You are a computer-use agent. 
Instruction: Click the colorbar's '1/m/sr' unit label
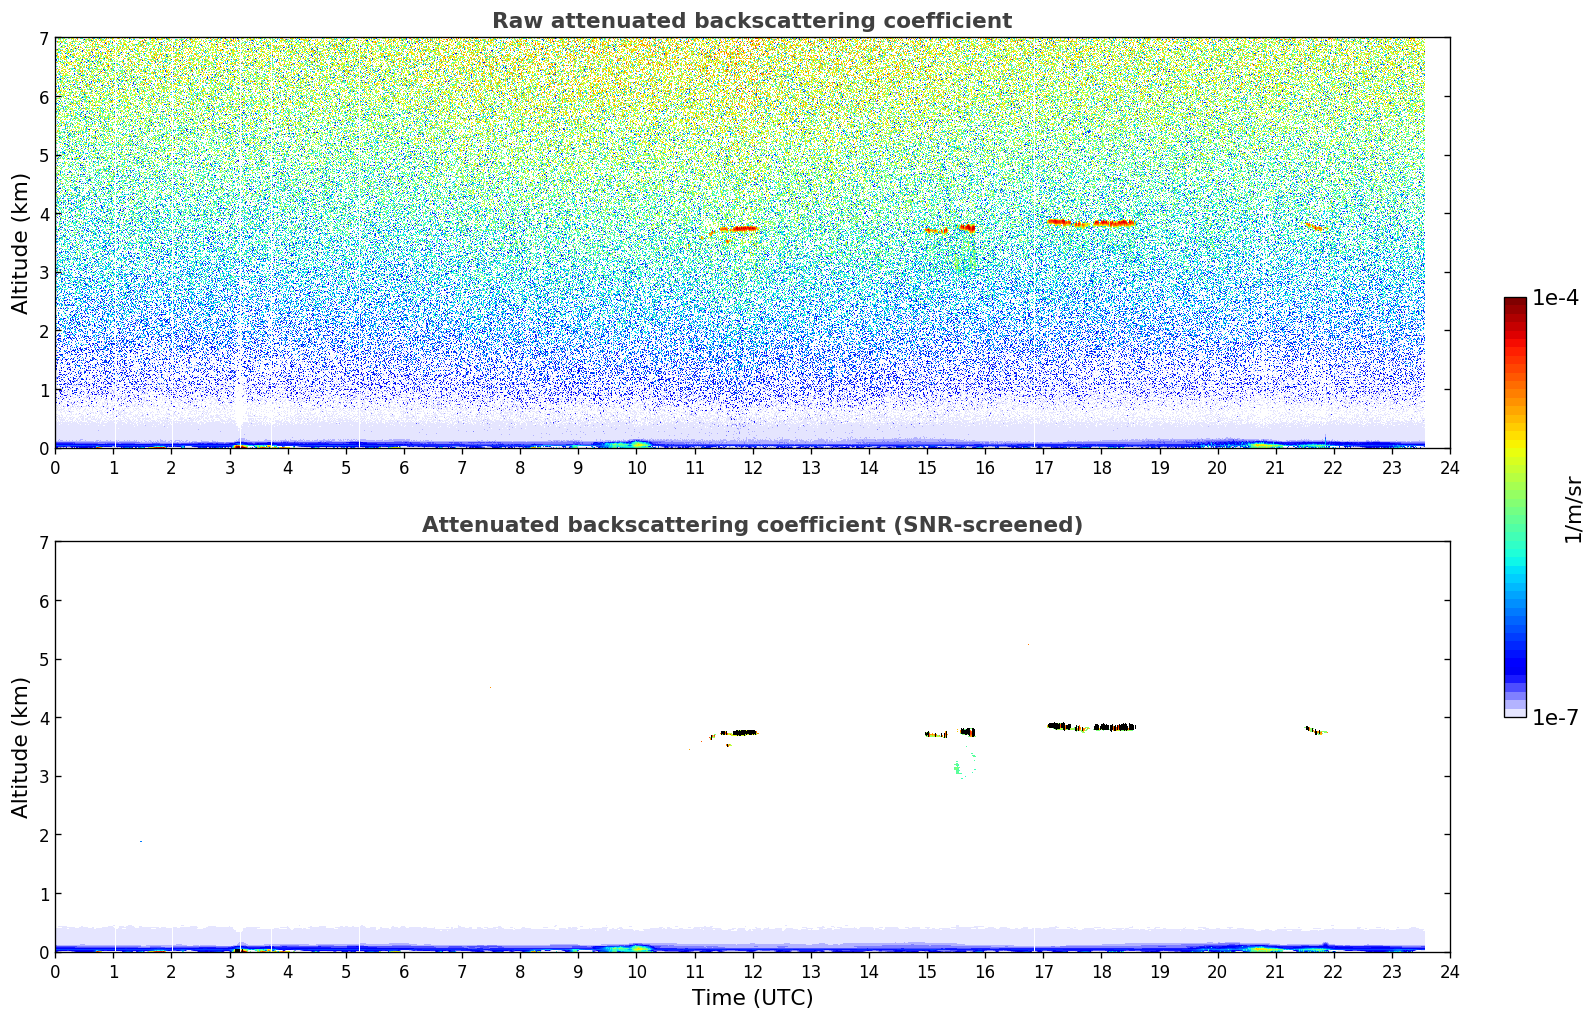(1573, 509)
